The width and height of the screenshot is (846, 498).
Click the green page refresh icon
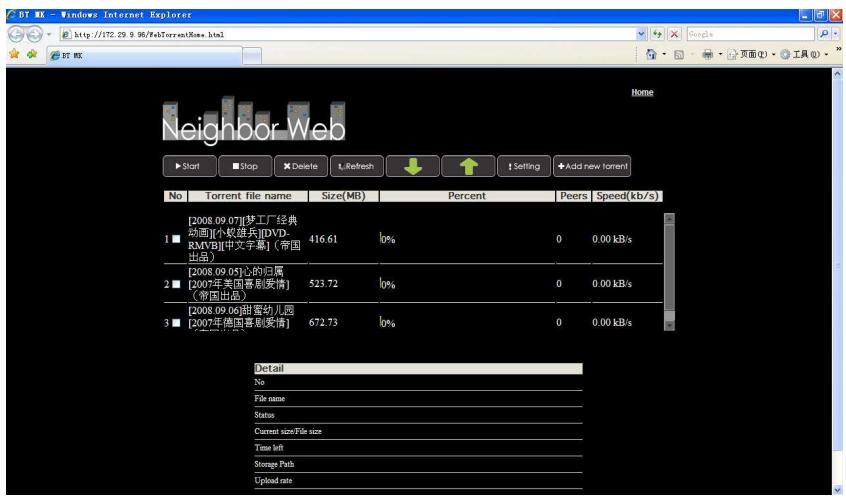657,35
